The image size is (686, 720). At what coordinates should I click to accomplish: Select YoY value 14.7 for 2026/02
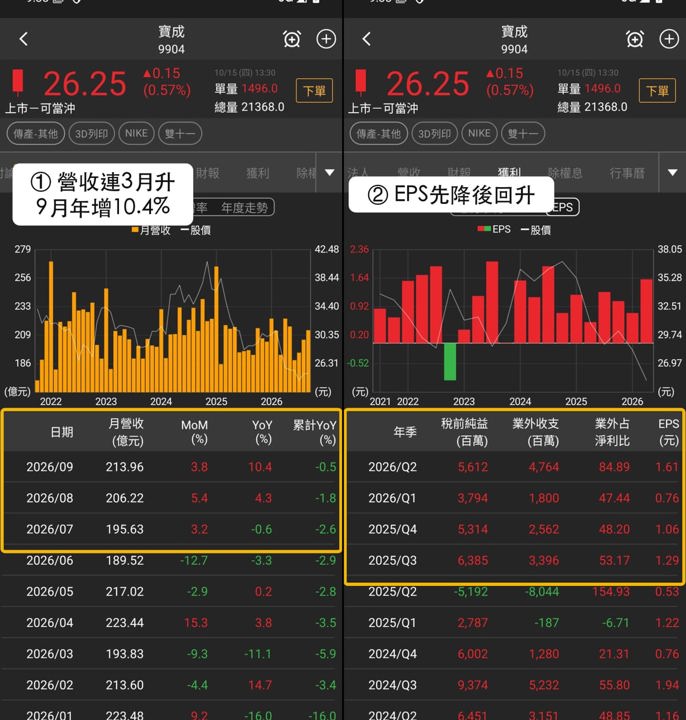click(260, 685)
